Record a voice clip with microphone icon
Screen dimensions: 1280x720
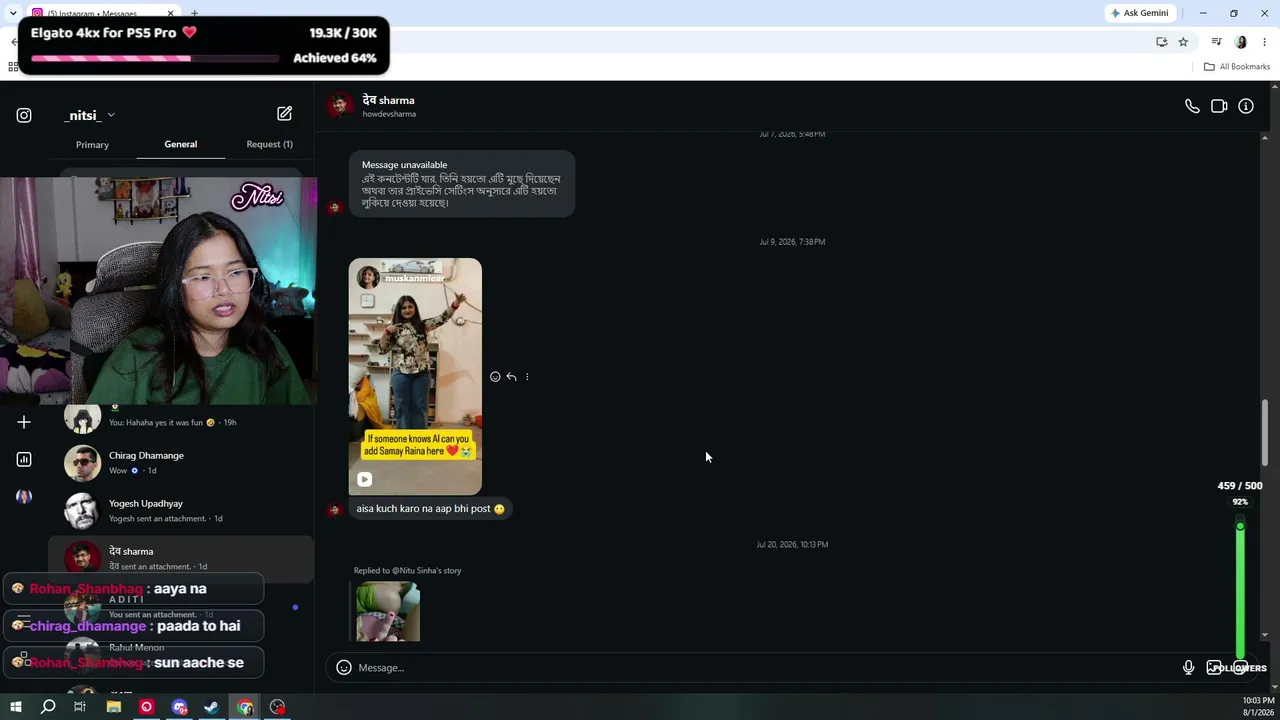[1188, 667]
